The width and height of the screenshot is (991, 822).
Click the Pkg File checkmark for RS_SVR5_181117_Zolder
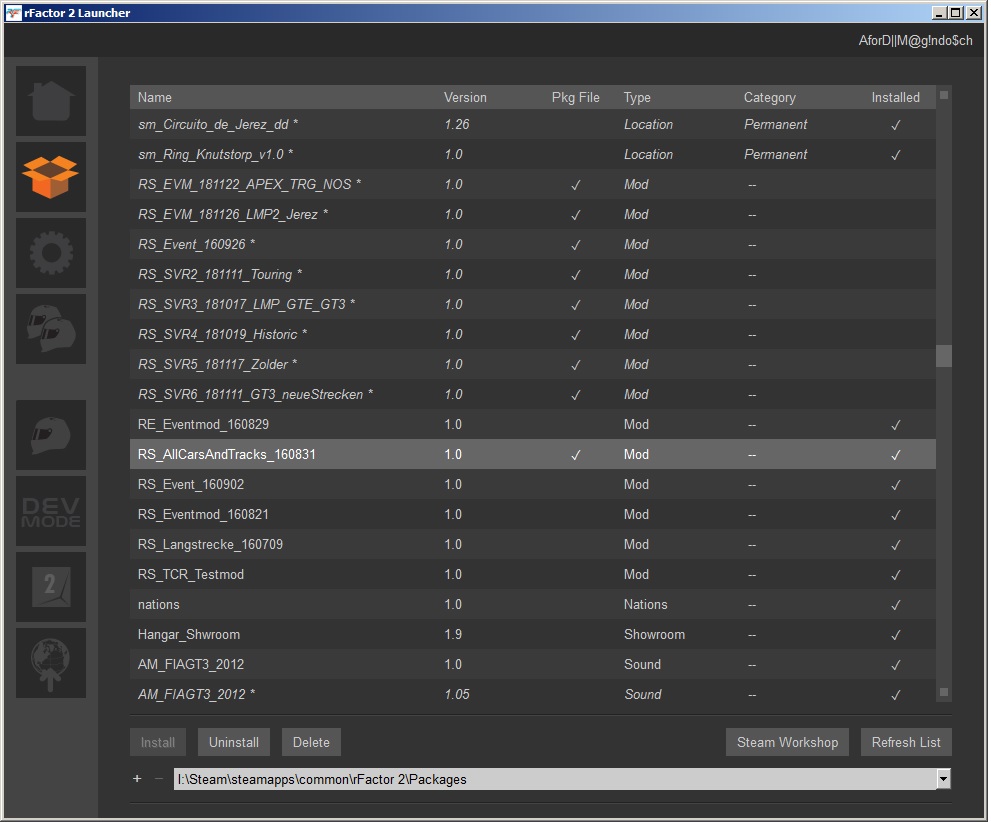click(575, 365)
